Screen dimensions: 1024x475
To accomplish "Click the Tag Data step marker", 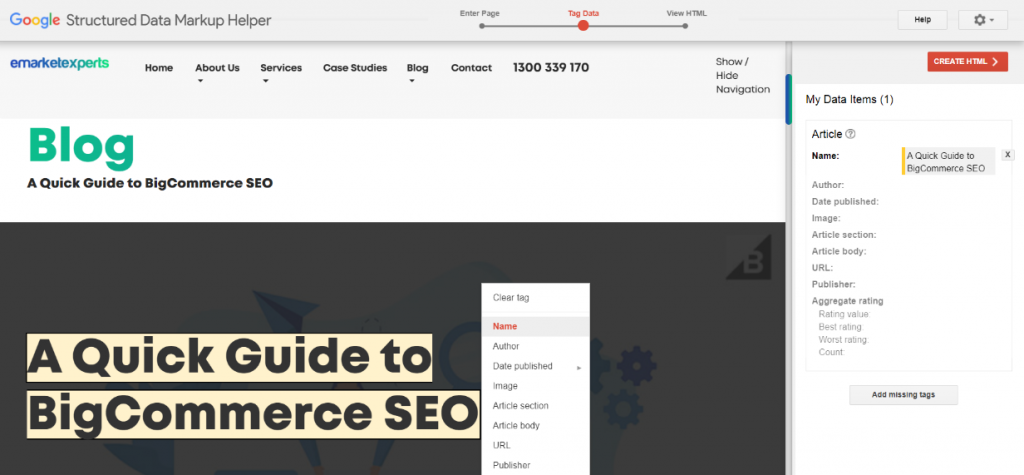I will coord(583,25).
